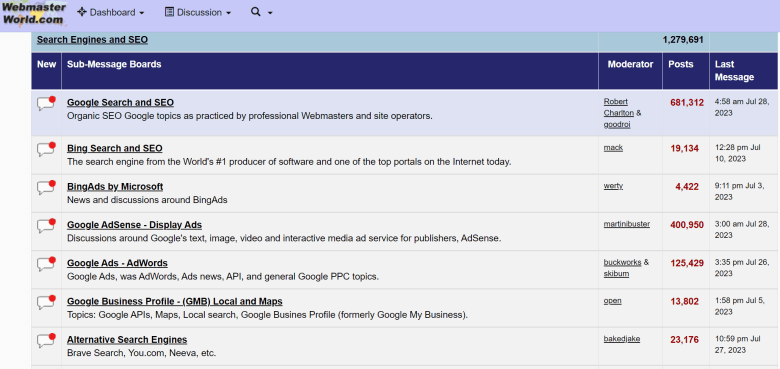780x369 pixels.
Task: Open moderator martinibuster's profile
Action: click(x=627, y=224)
